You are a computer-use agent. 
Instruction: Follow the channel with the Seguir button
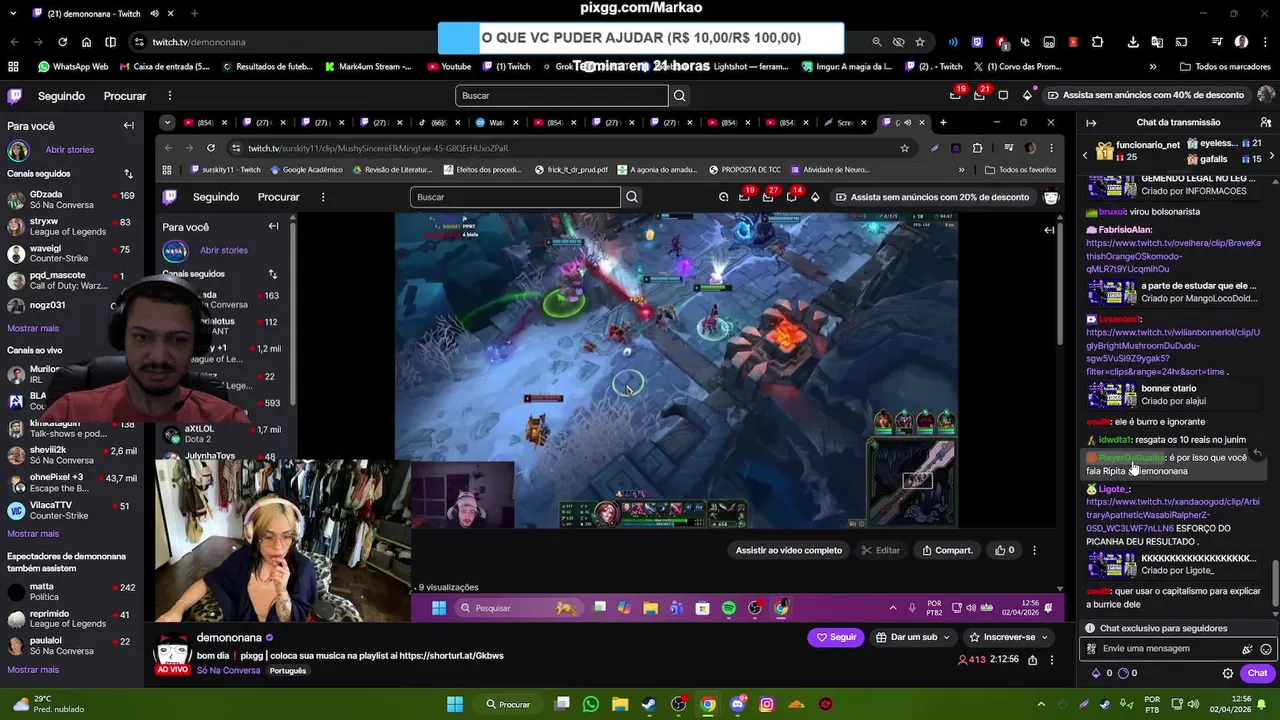click(836, 637)
